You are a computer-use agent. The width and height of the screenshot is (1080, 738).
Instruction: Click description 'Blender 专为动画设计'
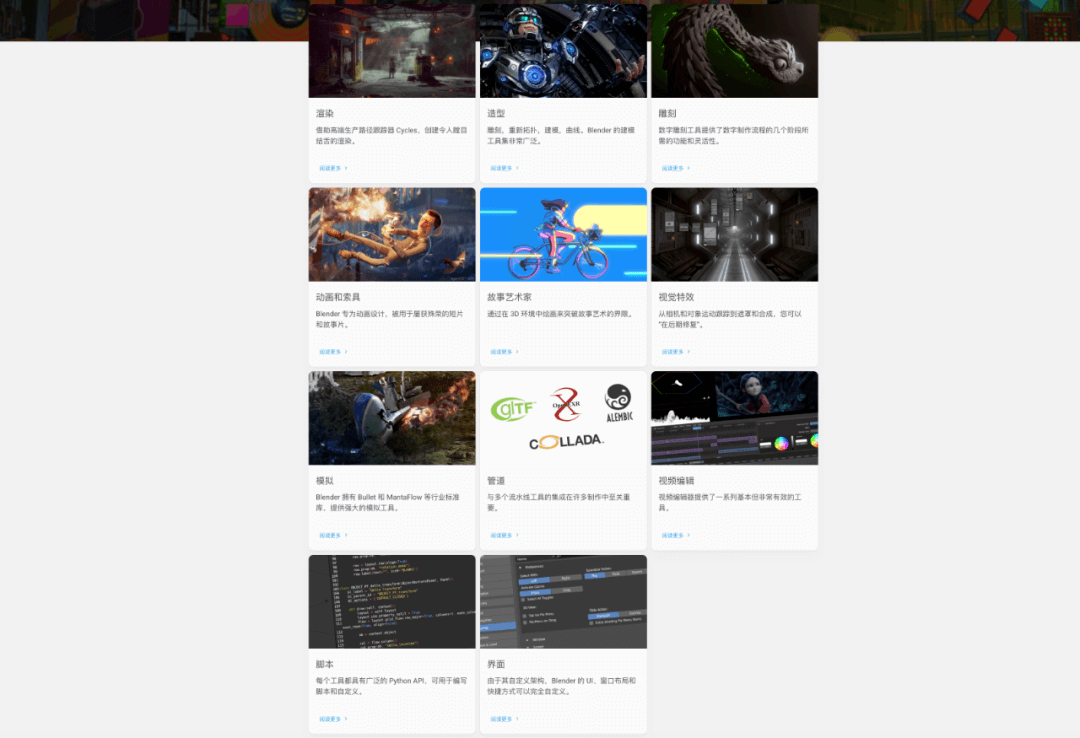pos(389,319)
